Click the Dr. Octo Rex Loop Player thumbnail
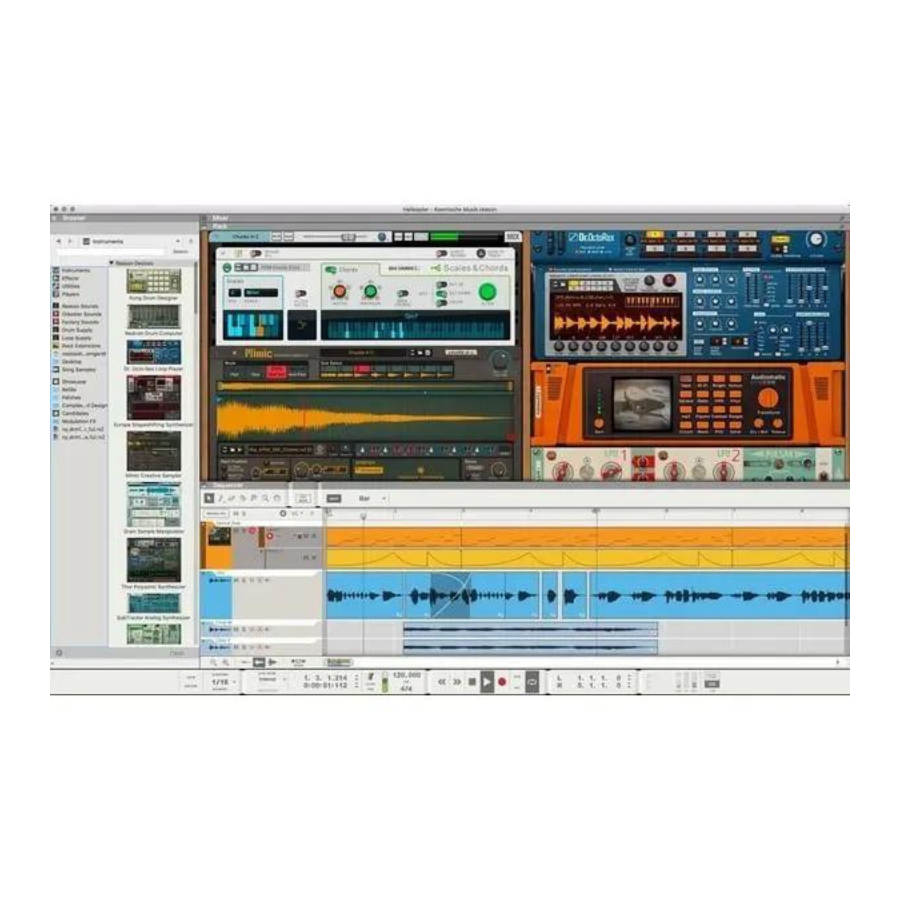The image size is (900, 900). coord(154,352)
